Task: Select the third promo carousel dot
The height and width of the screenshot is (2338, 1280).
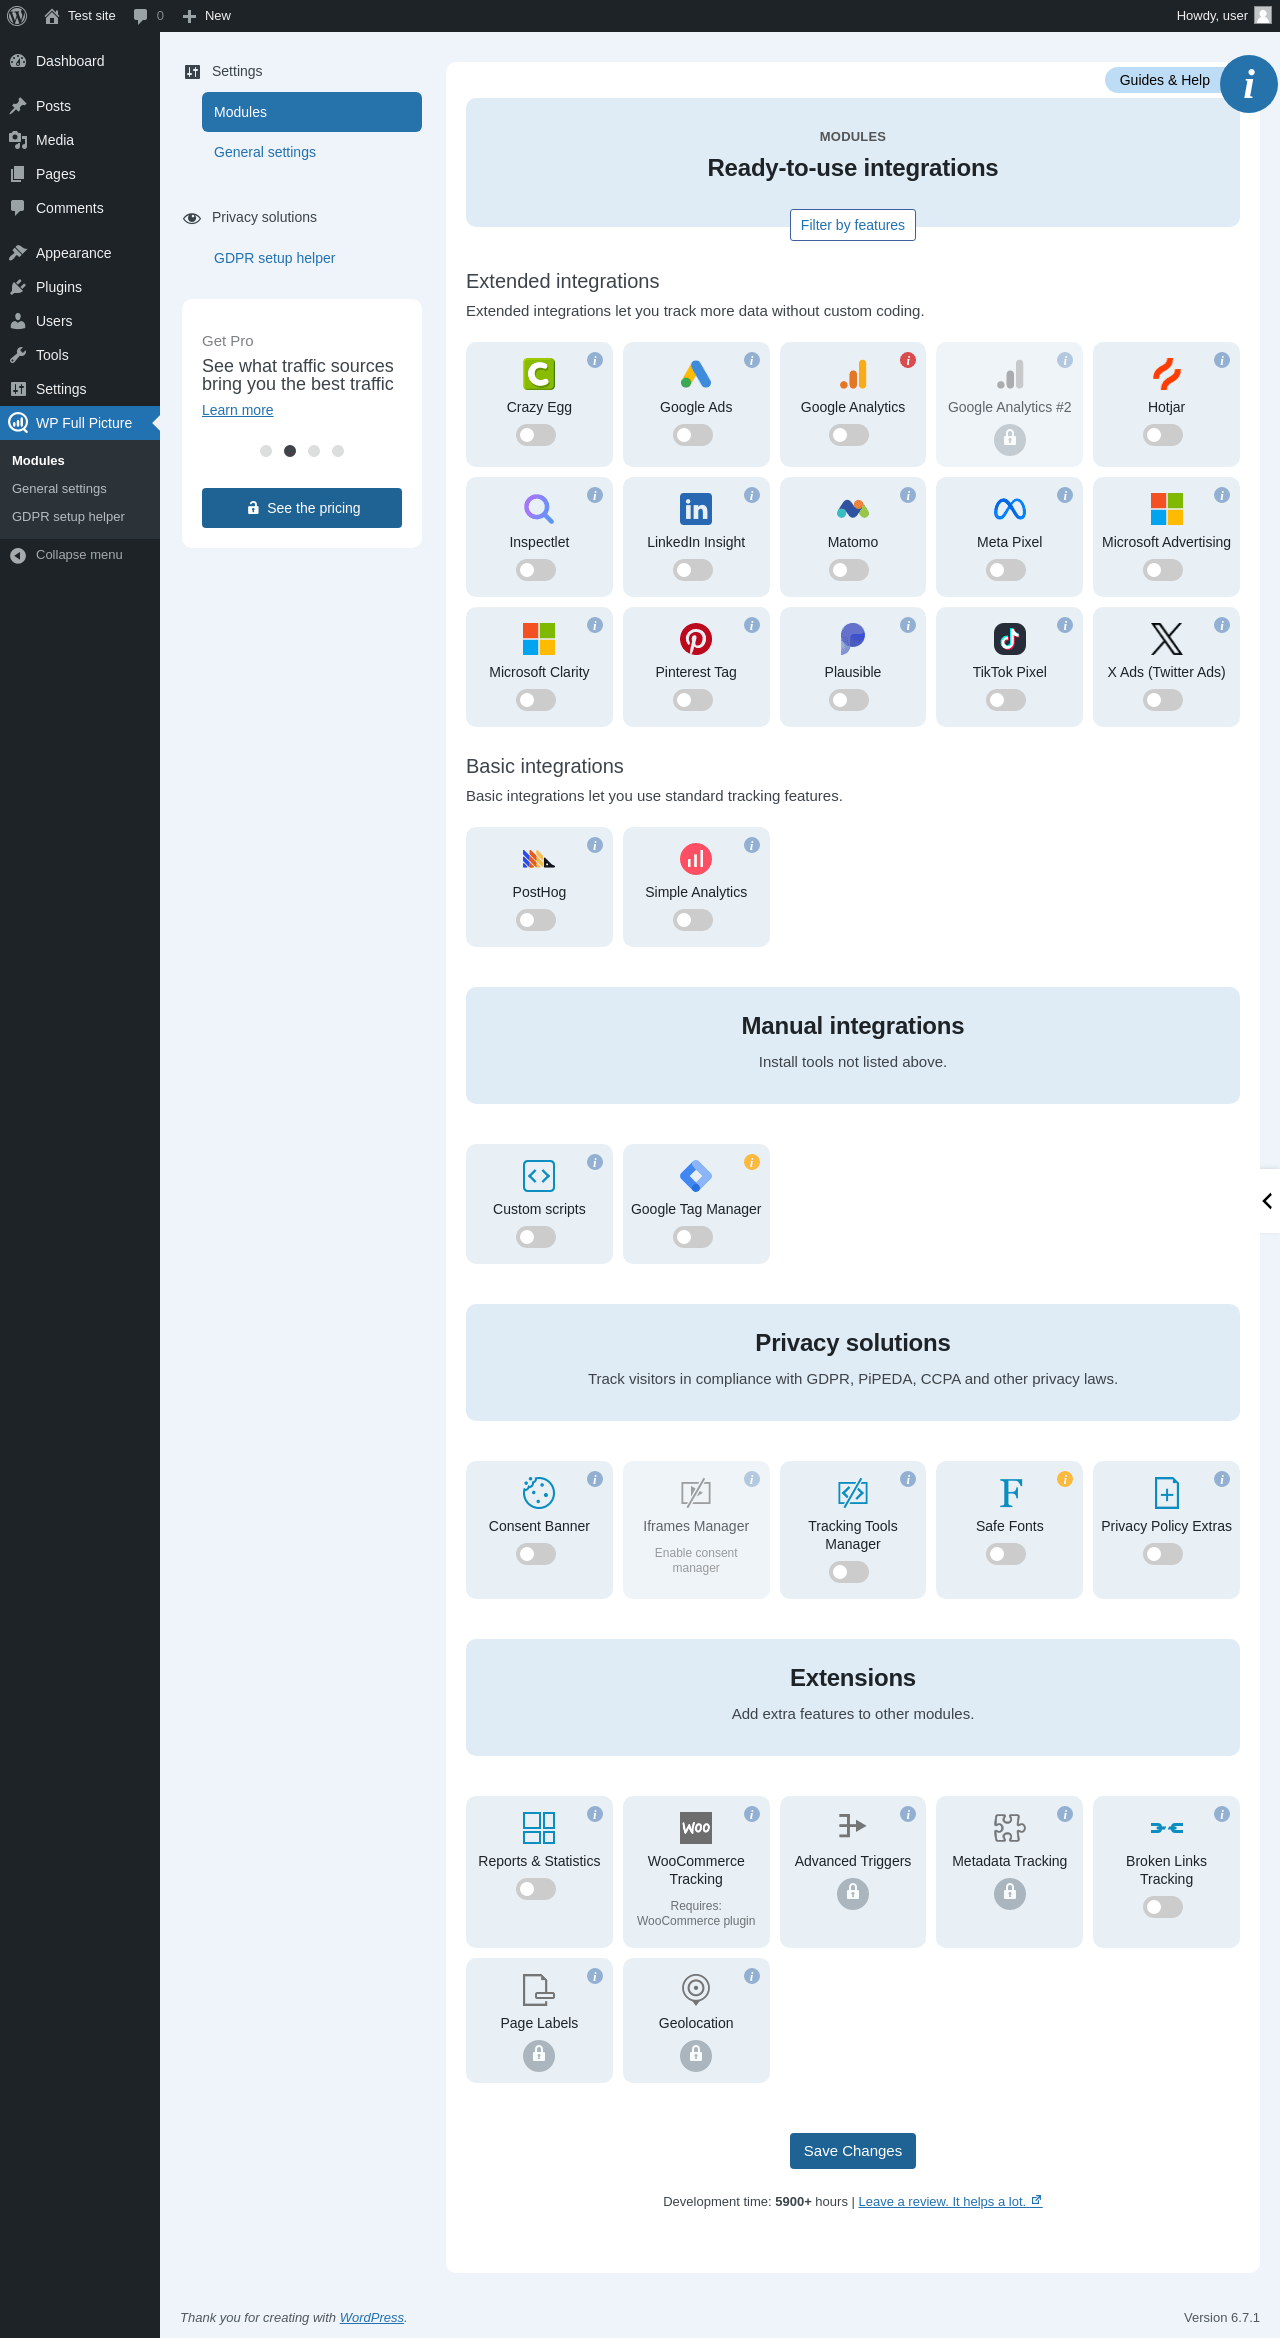Action: click(314, 451)
